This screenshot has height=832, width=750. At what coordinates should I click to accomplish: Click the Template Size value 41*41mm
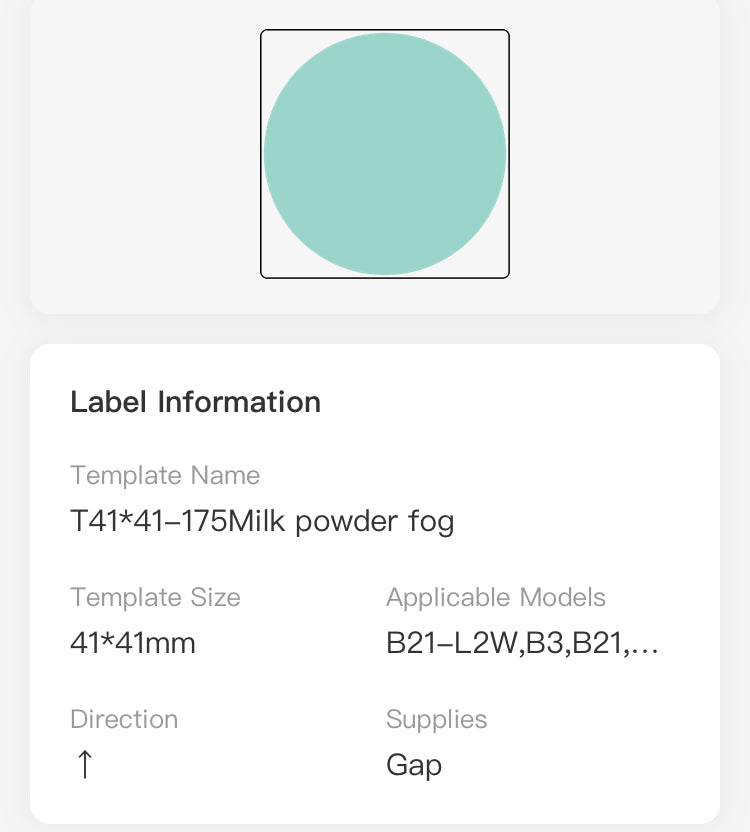132,643
